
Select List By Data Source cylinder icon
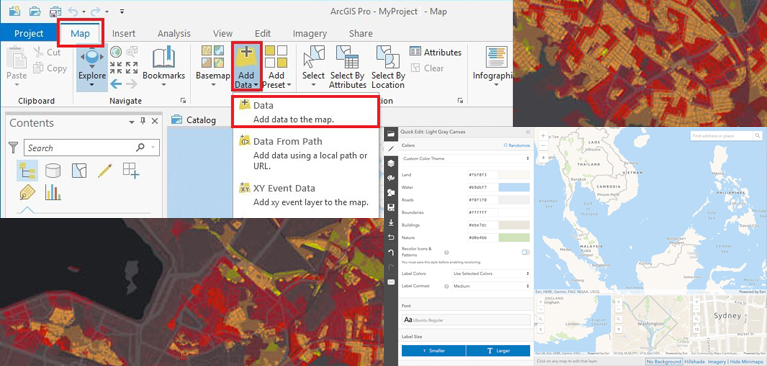click(x=53, y=170)
